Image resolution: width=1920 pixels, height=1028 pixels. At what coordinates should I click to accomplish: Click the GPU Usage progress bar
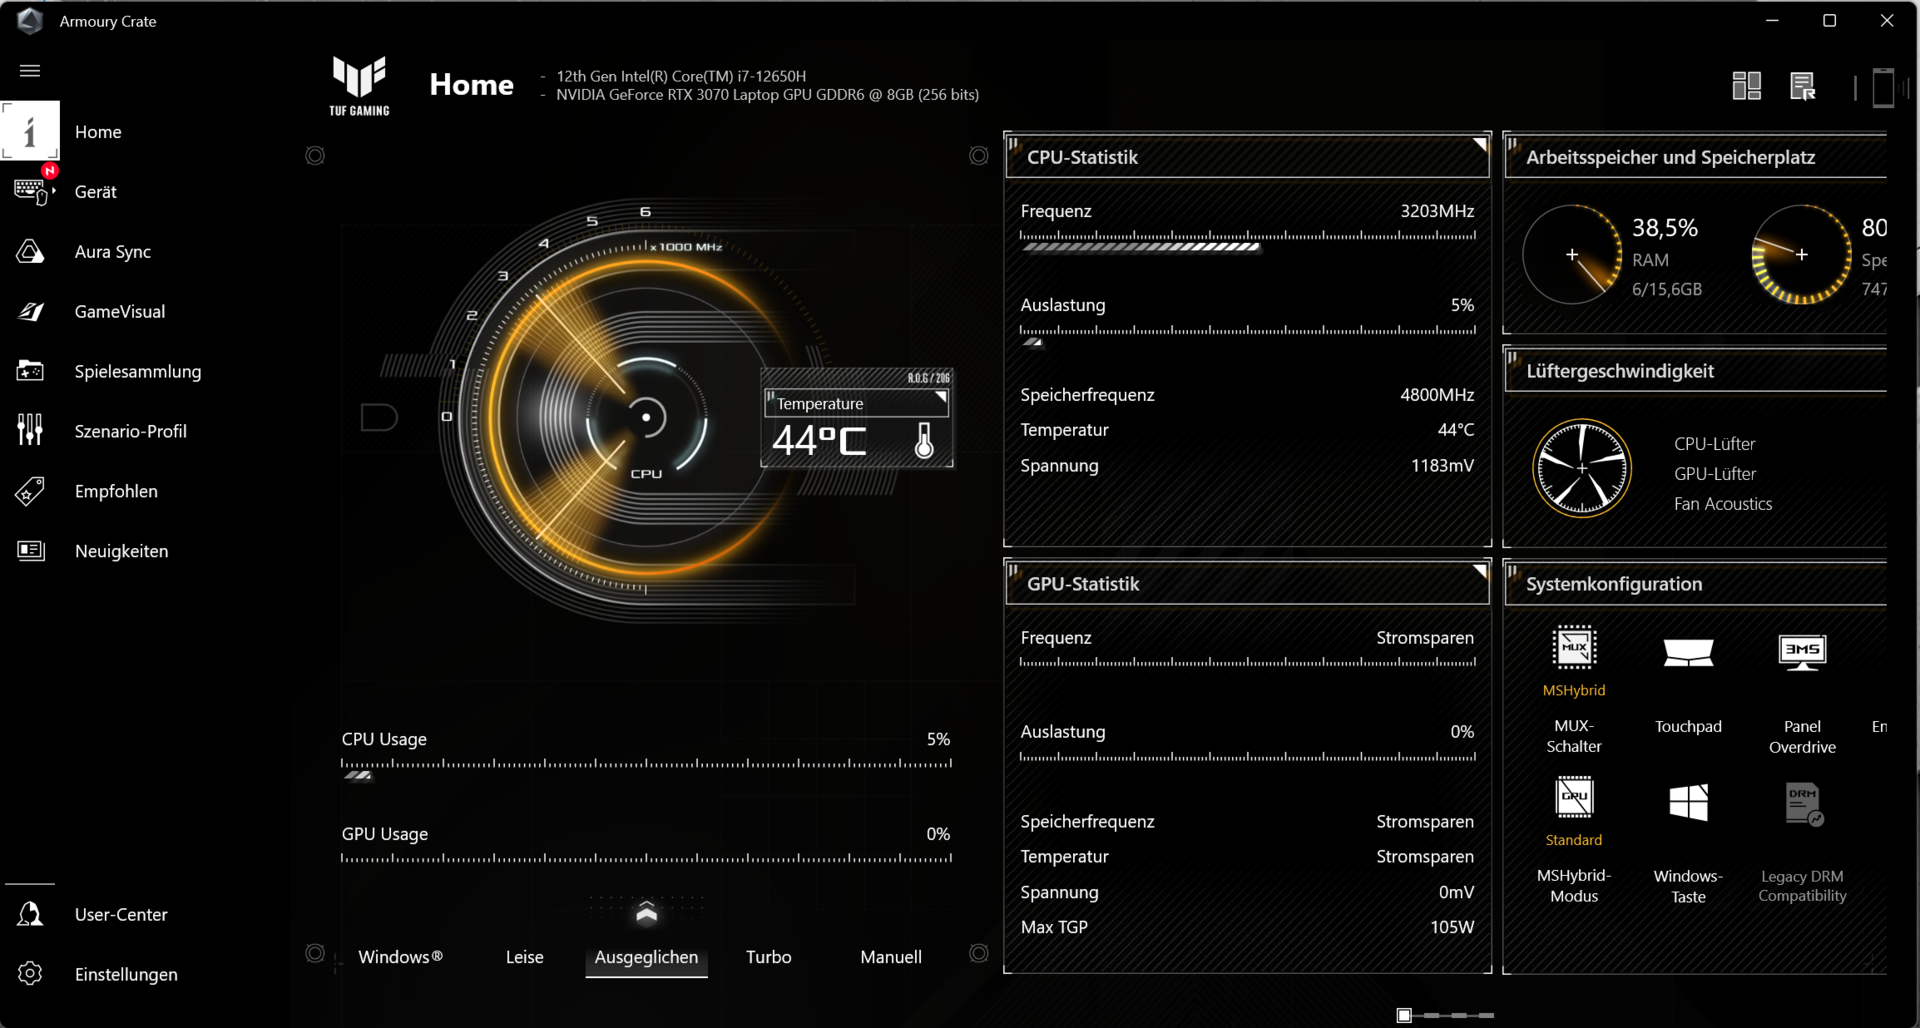646,858
